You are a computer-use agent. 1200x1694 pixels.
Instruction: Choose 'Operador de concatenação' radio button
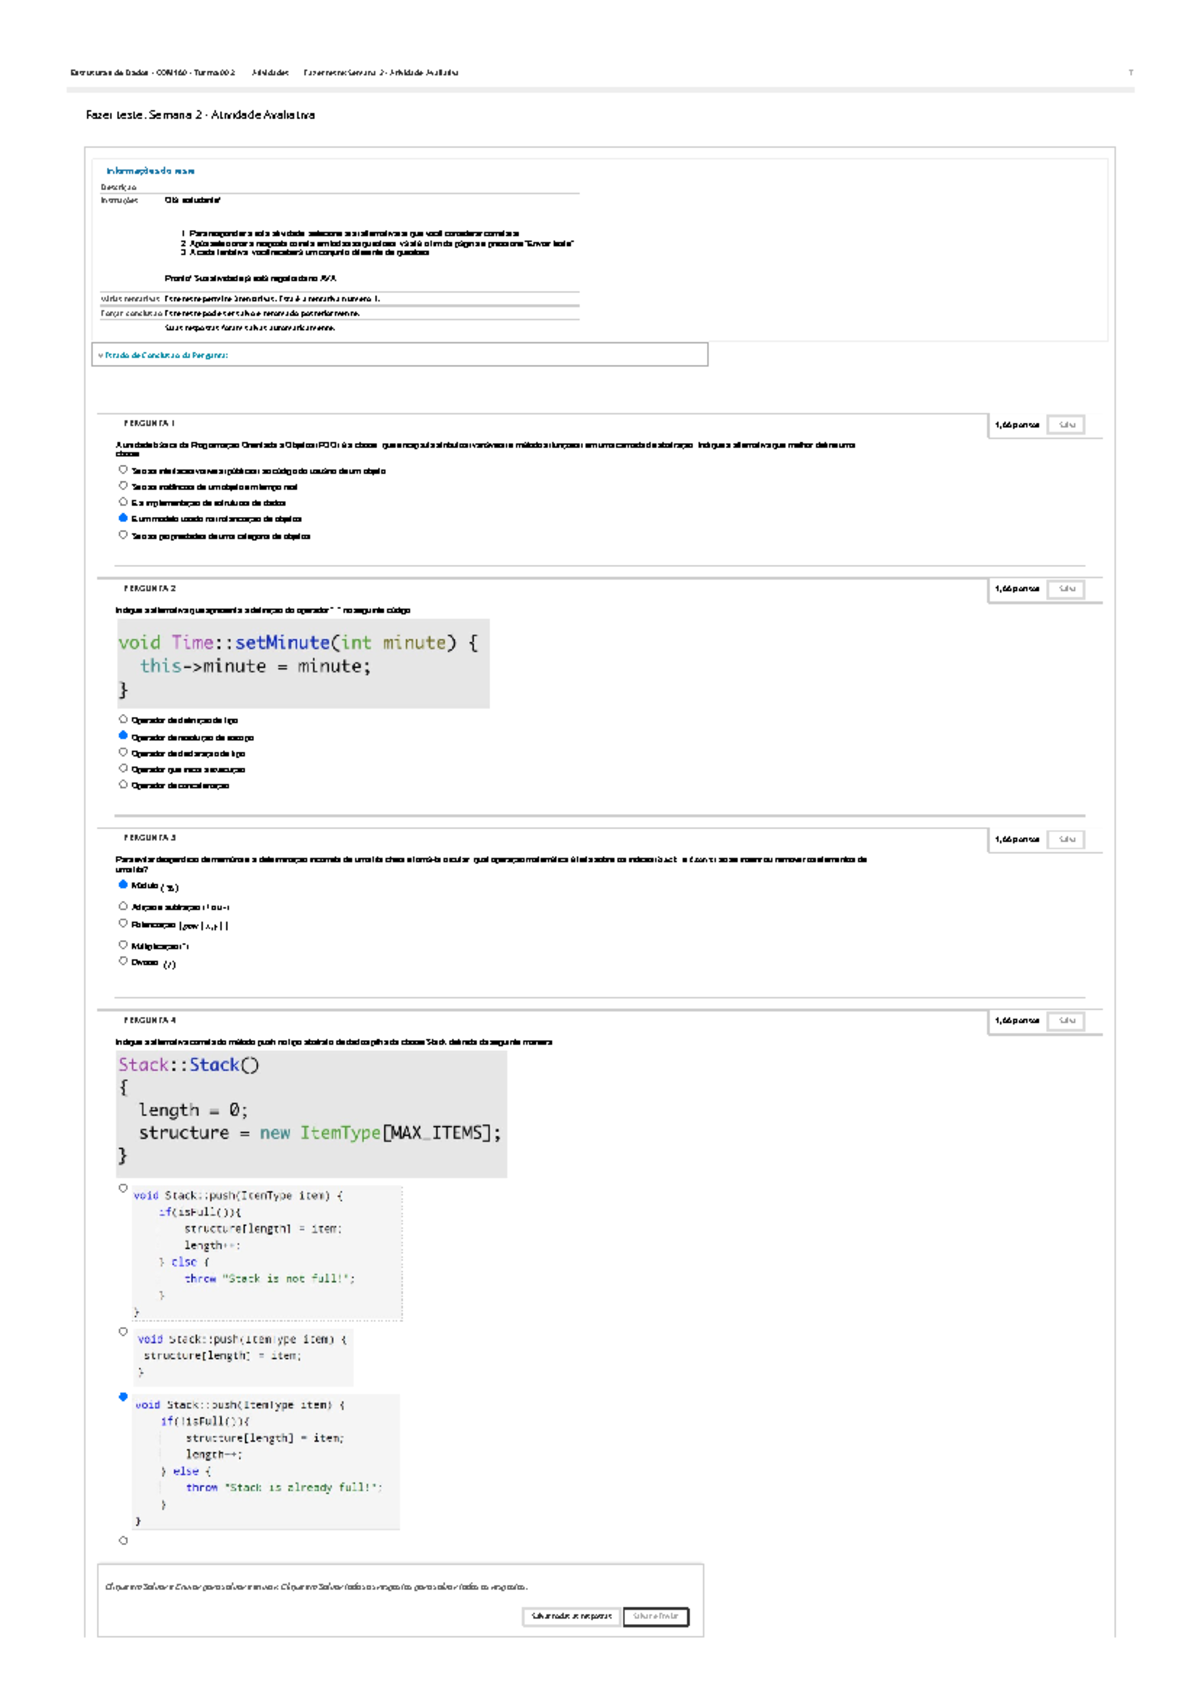[x=123, y=785]
